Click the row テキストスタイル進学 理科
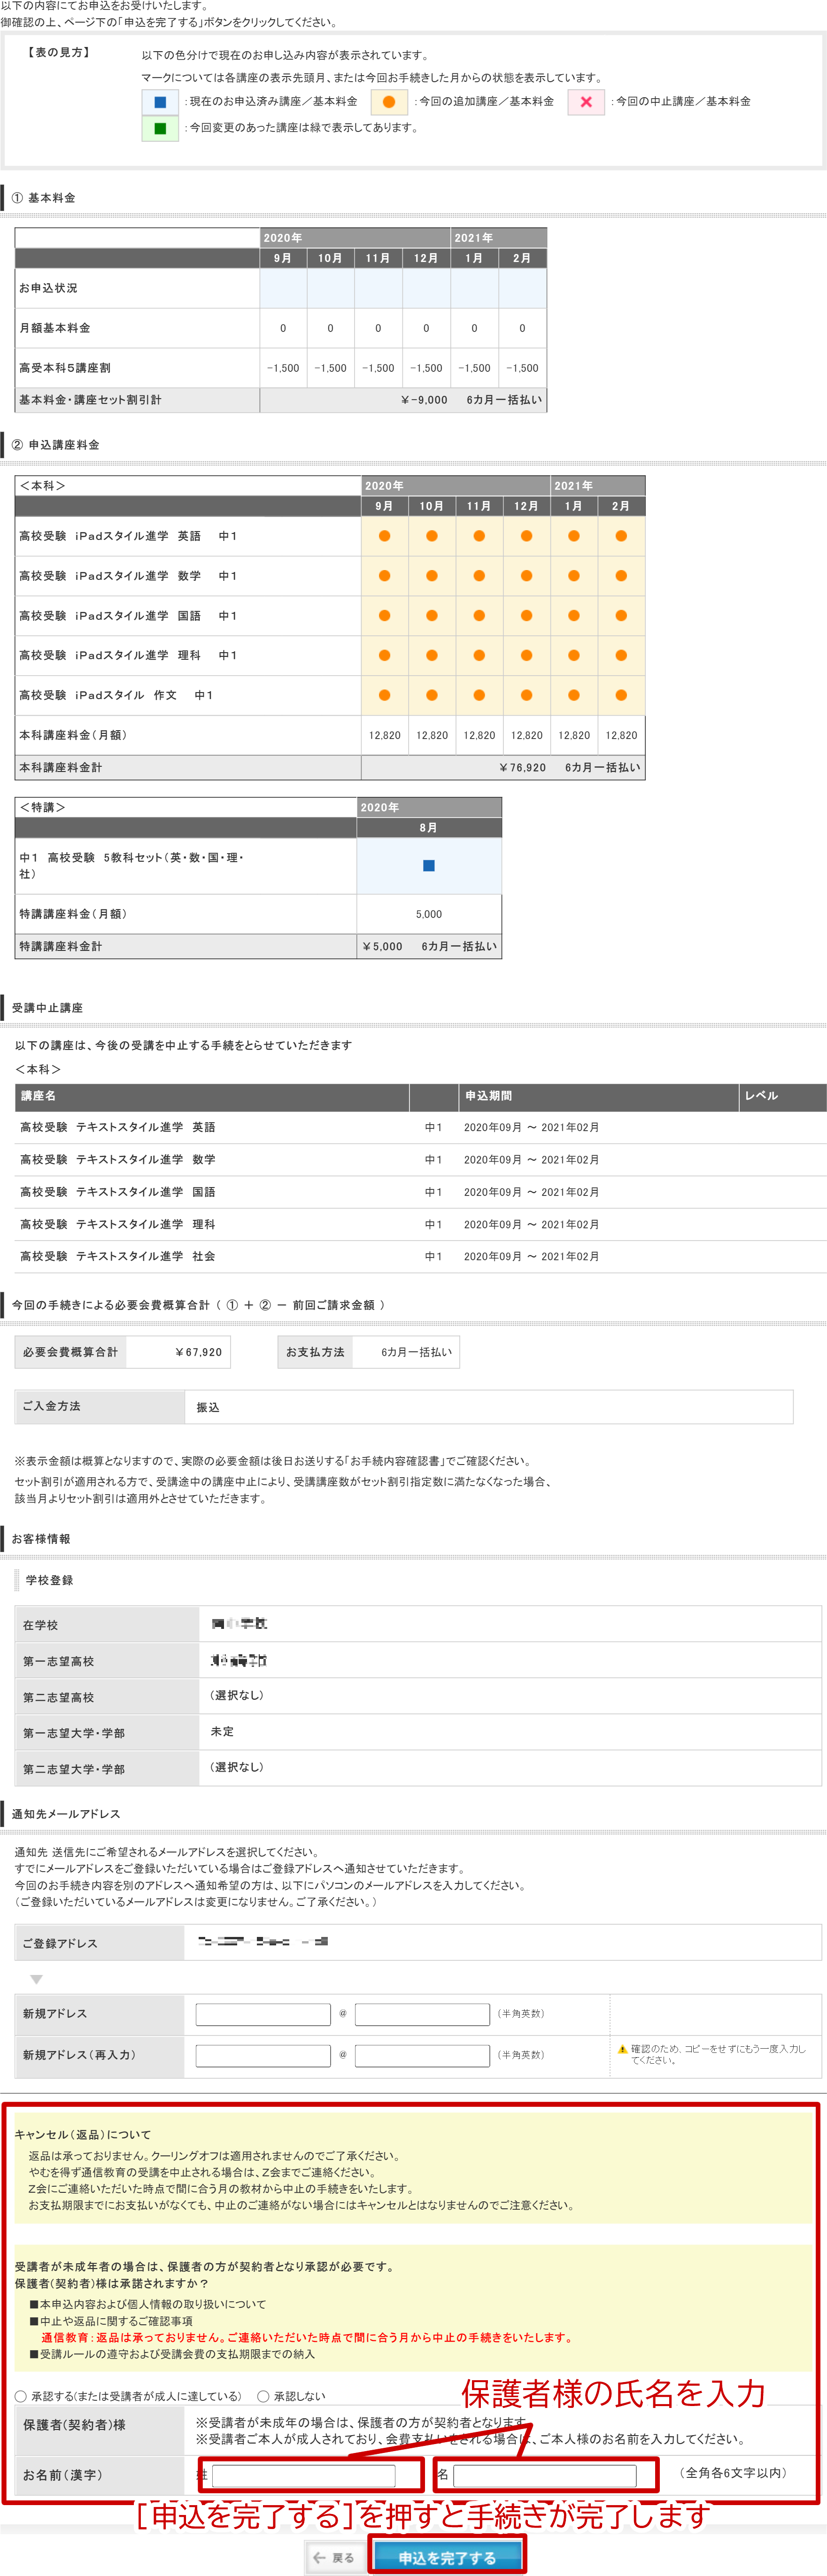This screenshot has width=827, height=2576. [420, 1224]
